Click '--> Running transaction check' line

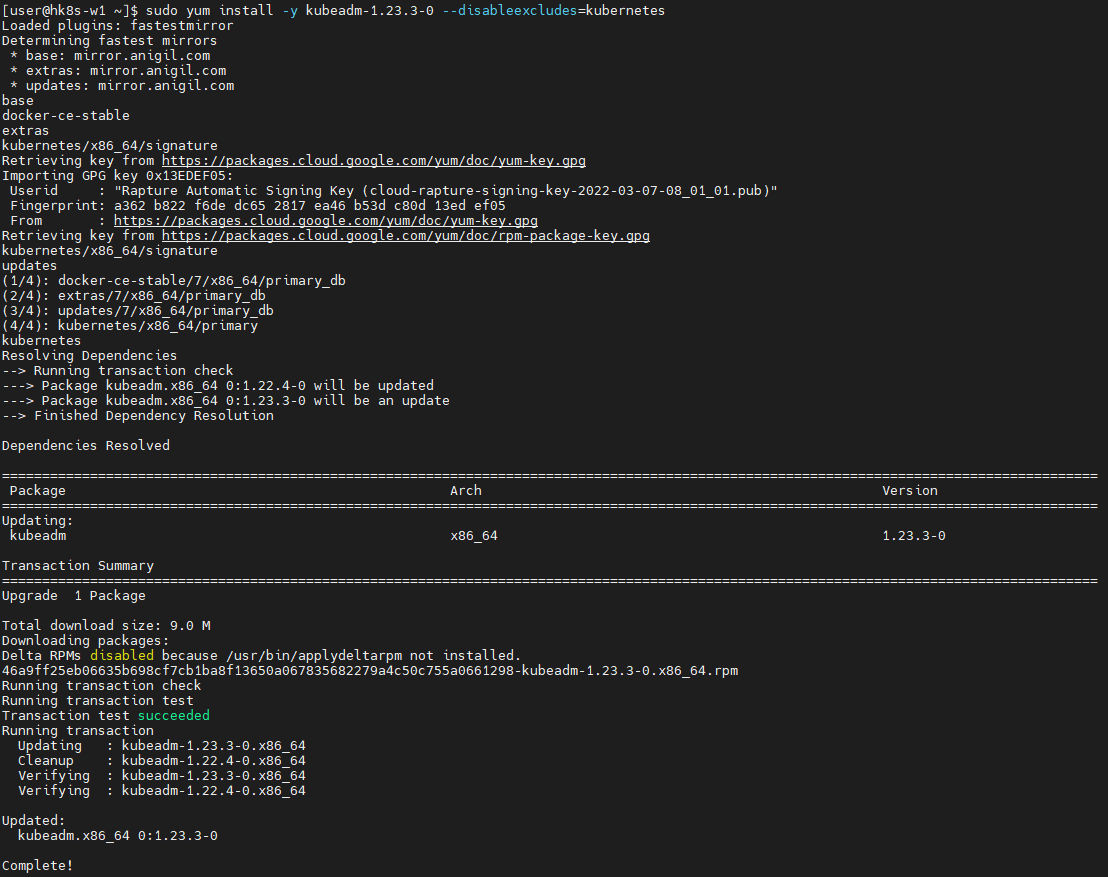[x=117, y=370]
